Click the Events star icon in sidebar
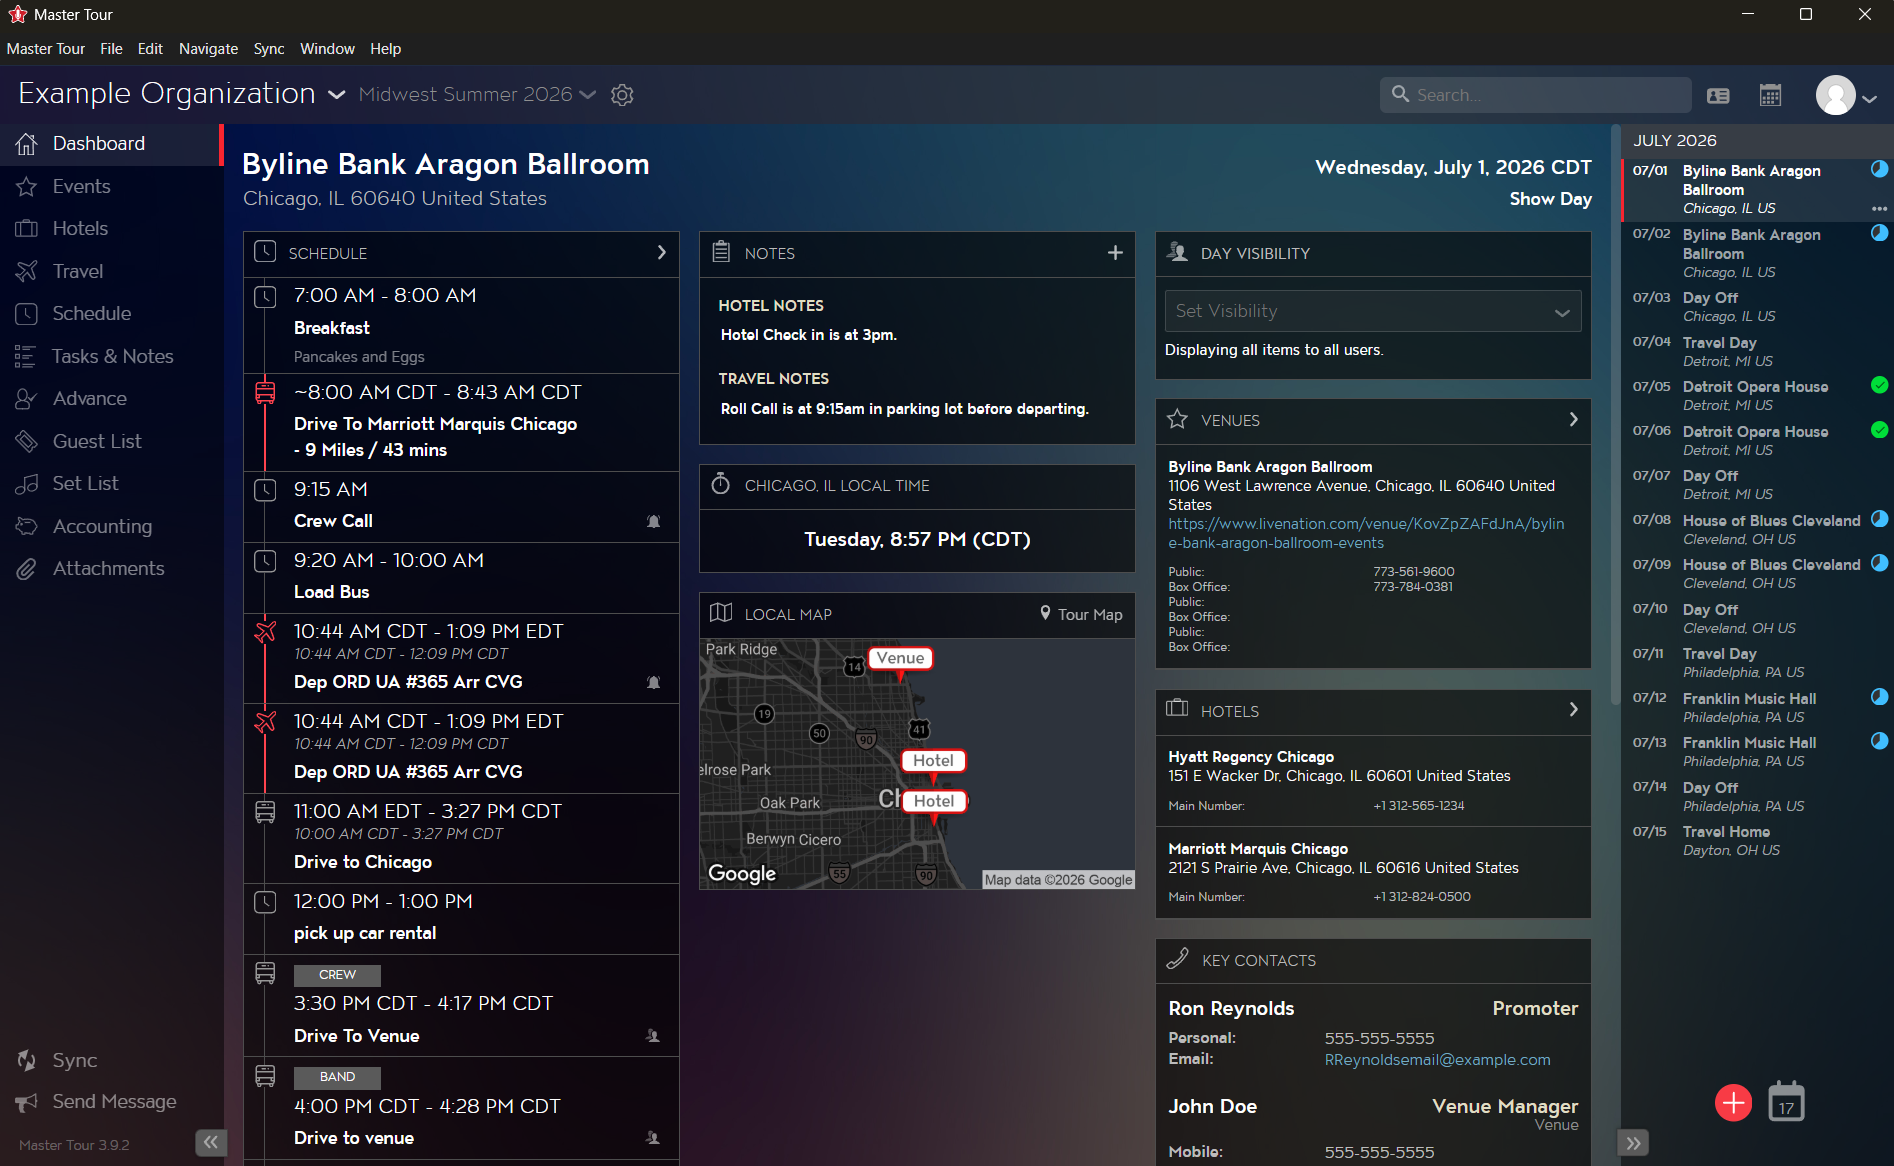The image size is (1894, 1166). (27, 187)
